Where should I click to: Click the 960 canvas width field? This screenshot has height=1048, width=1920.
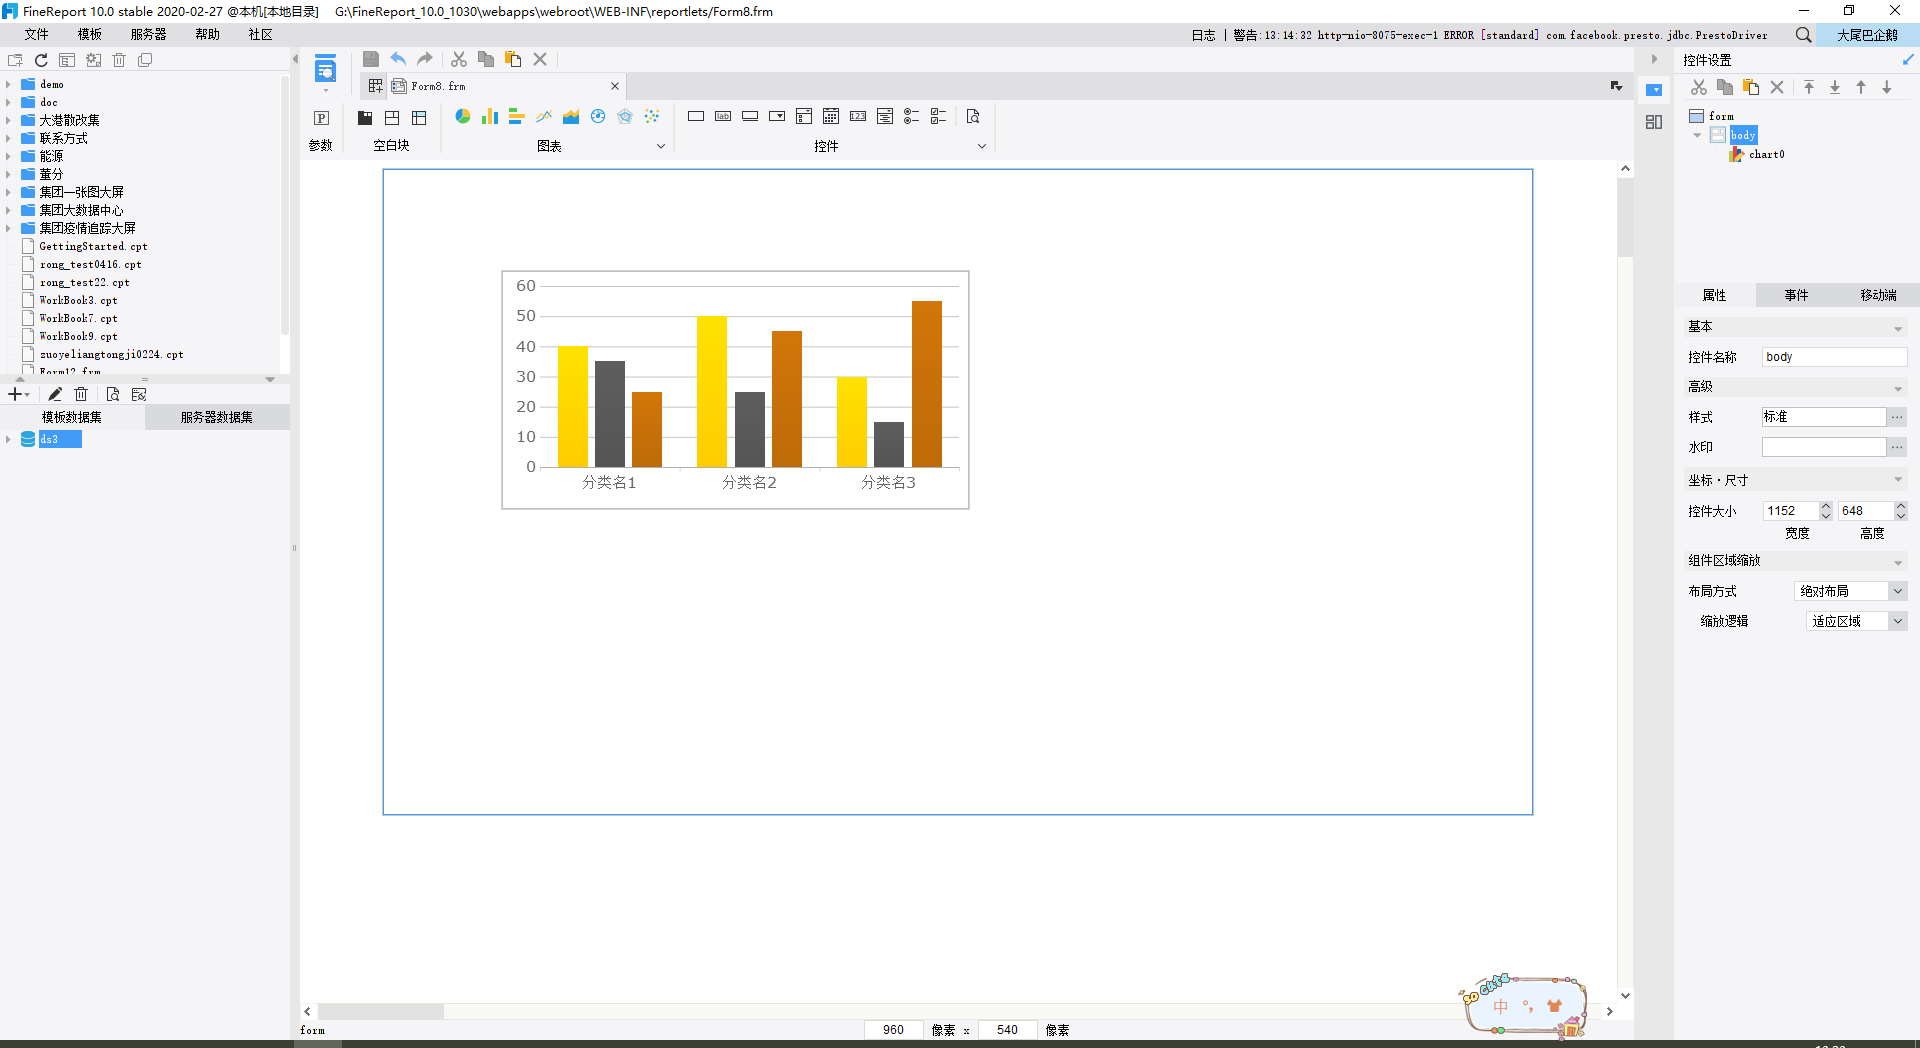893,1030
